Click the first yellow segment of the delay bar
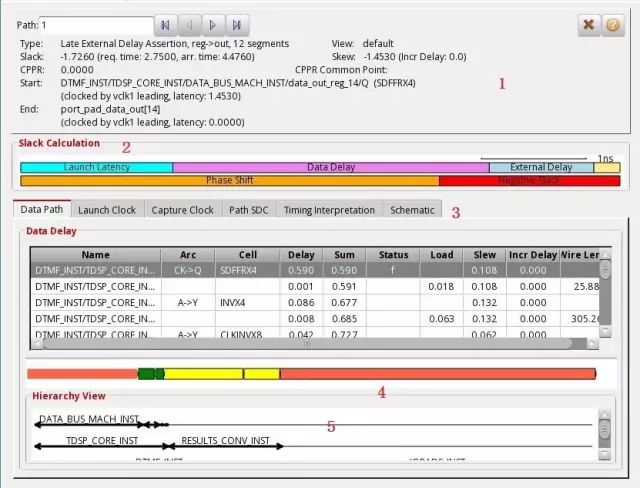This screenshot has height=488, width=640. (203, 374)
